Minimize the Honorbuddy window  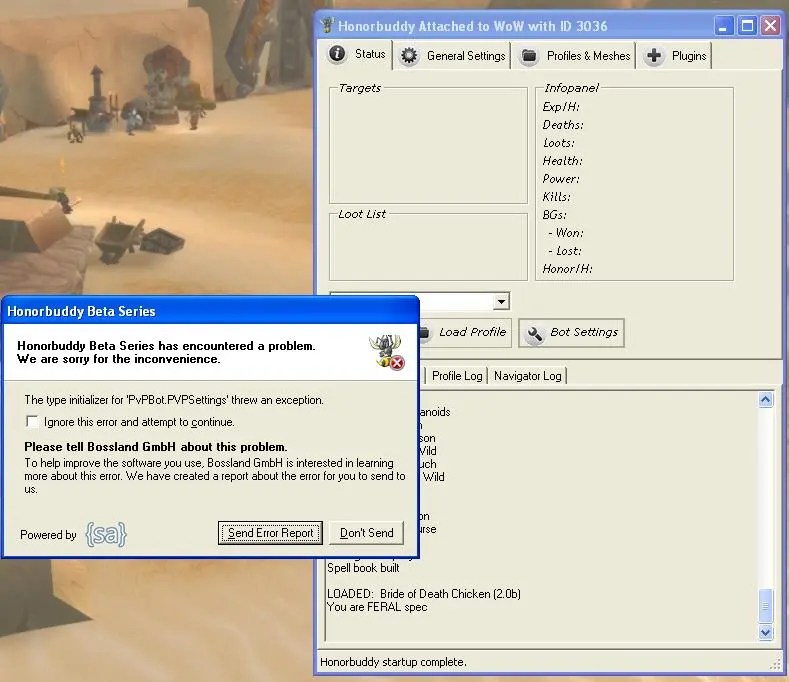pos(723,26)
